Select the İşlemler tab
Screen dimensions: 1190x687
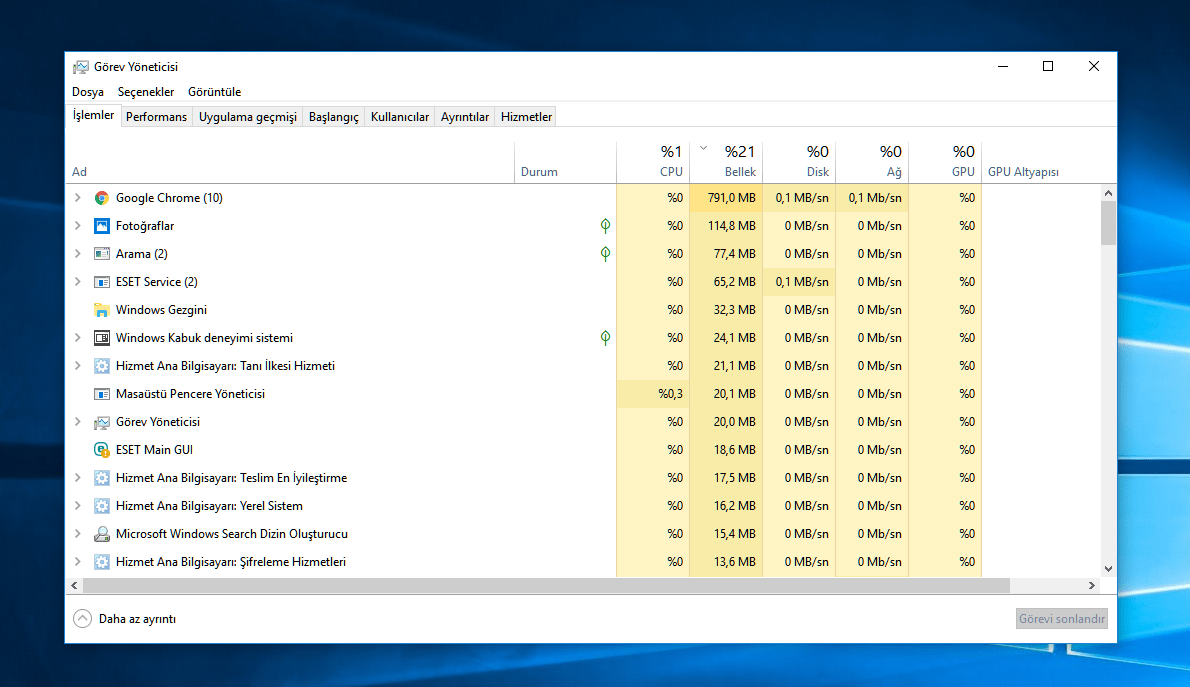93,115
